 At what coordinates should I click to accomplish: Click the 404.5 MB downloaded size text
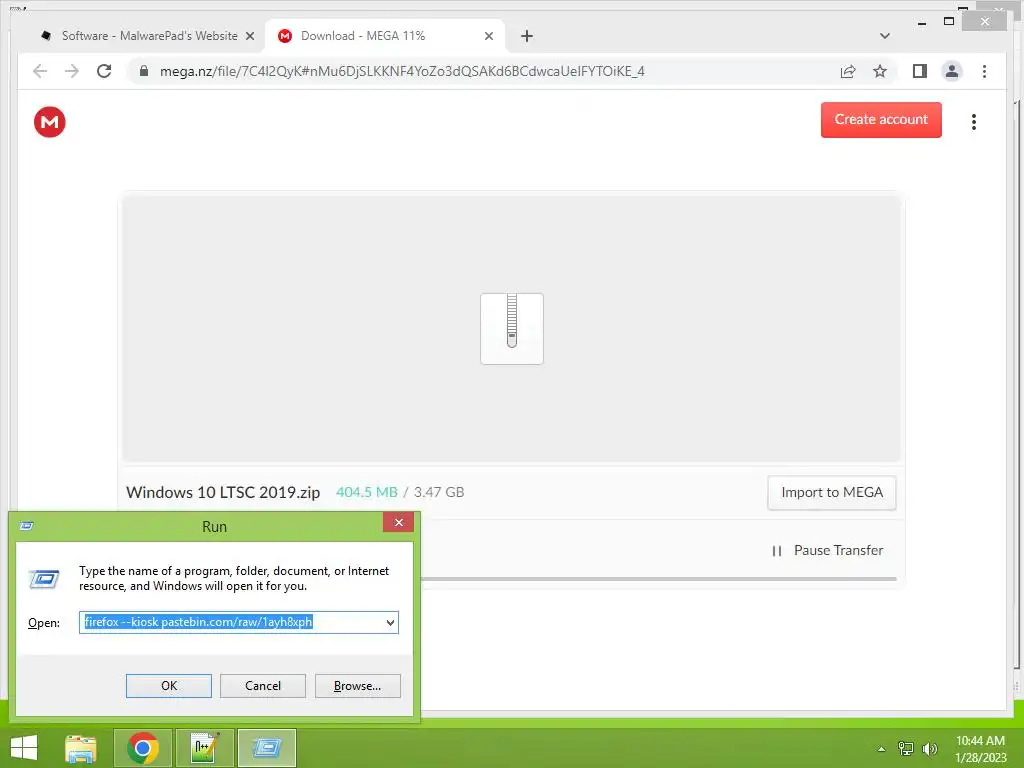366,492
